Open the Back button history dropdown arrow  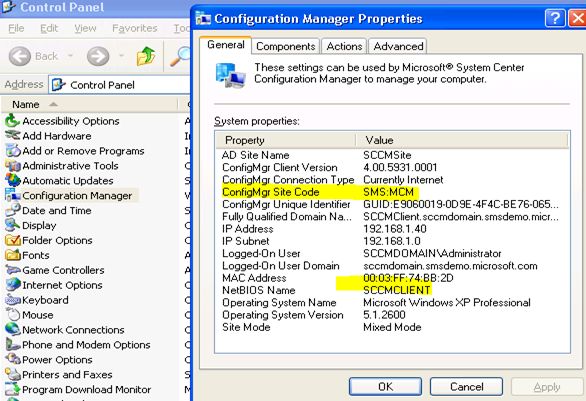coord(70,56)
